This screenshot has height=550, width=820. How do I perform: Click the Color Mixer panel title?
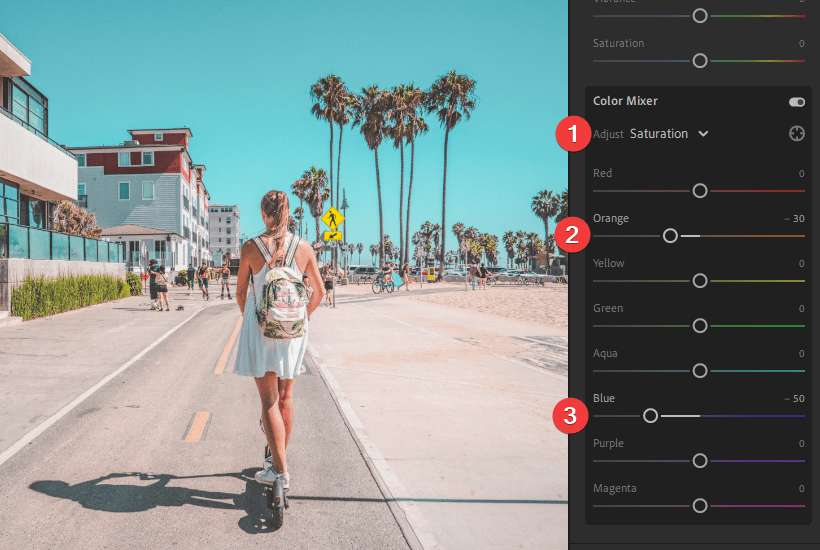click(x=625, y=101)
